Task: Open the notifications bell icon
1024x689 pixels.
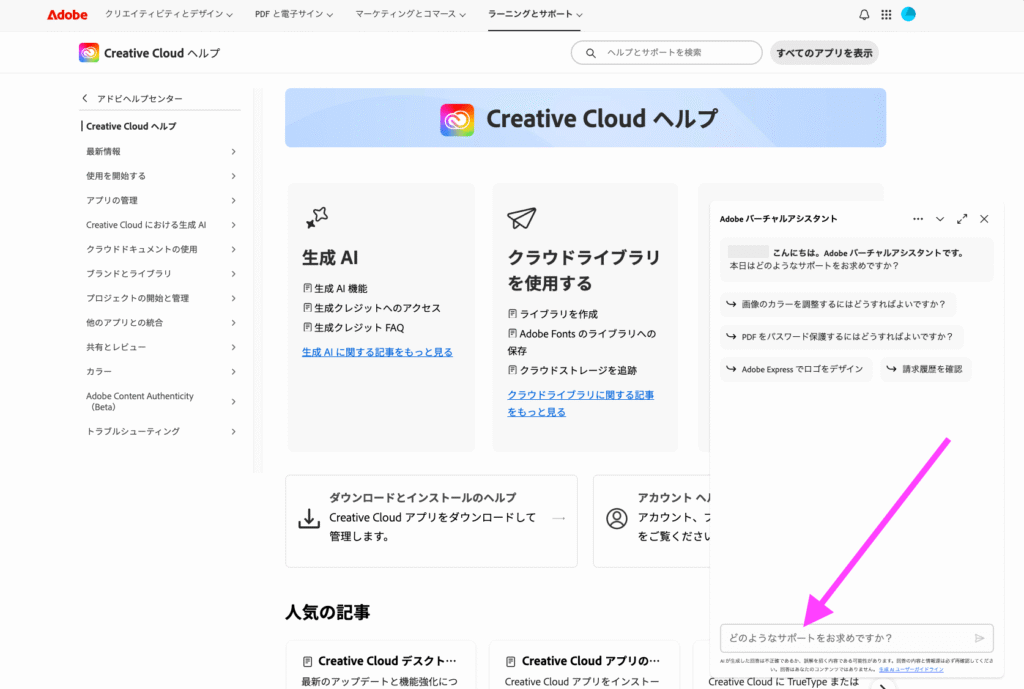Action: (864, 14)
